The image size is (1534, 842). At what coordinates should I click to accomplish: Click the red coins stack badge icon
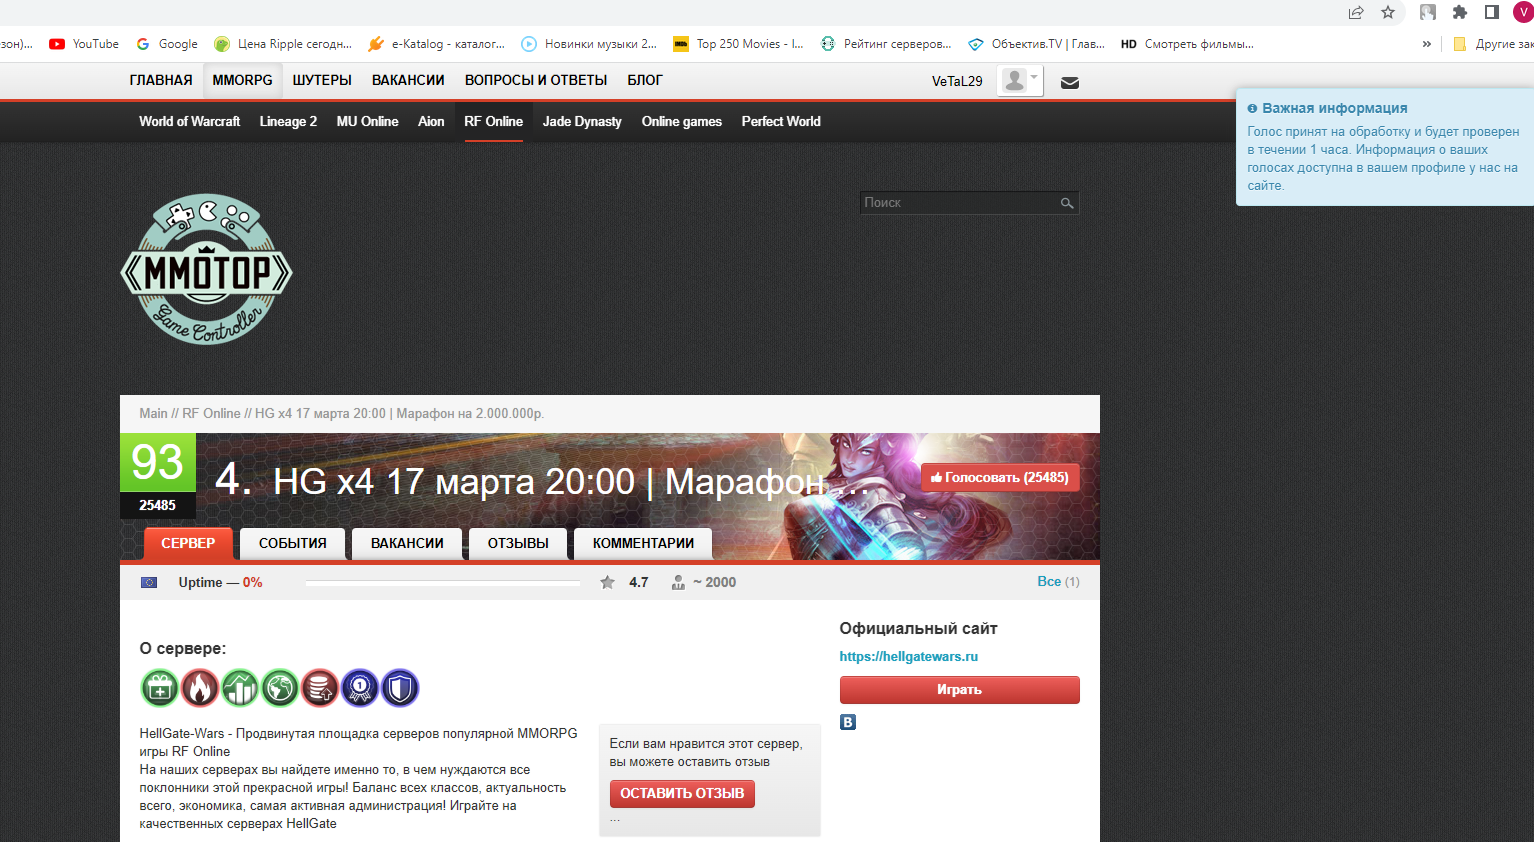(320, 688)
